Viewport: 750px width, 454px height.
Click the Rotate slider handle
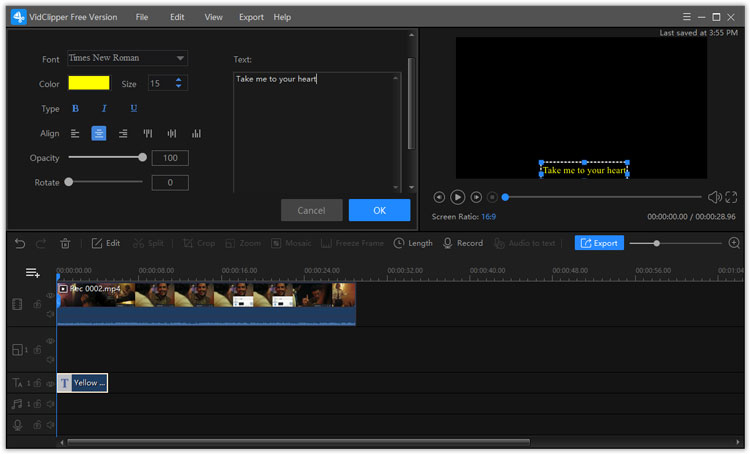tap(69, 182)
